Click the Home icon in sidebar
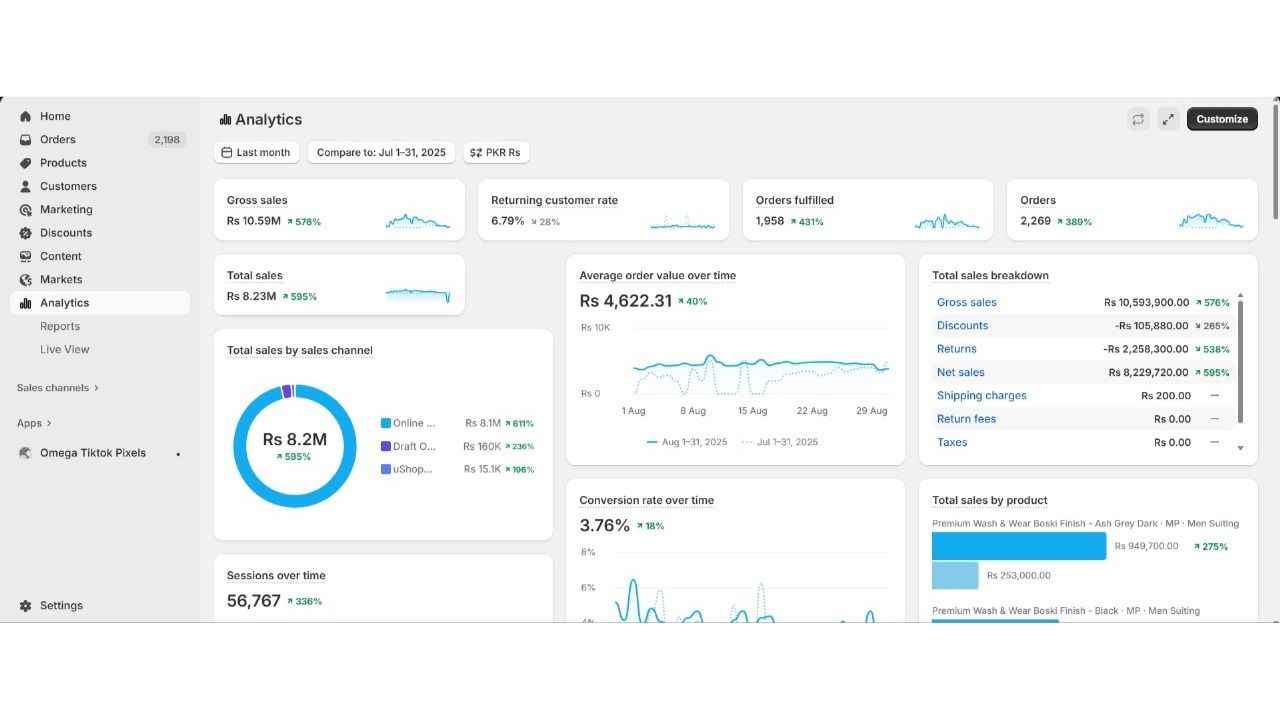This screenshot has width=1280, height=720. (26, 116)
